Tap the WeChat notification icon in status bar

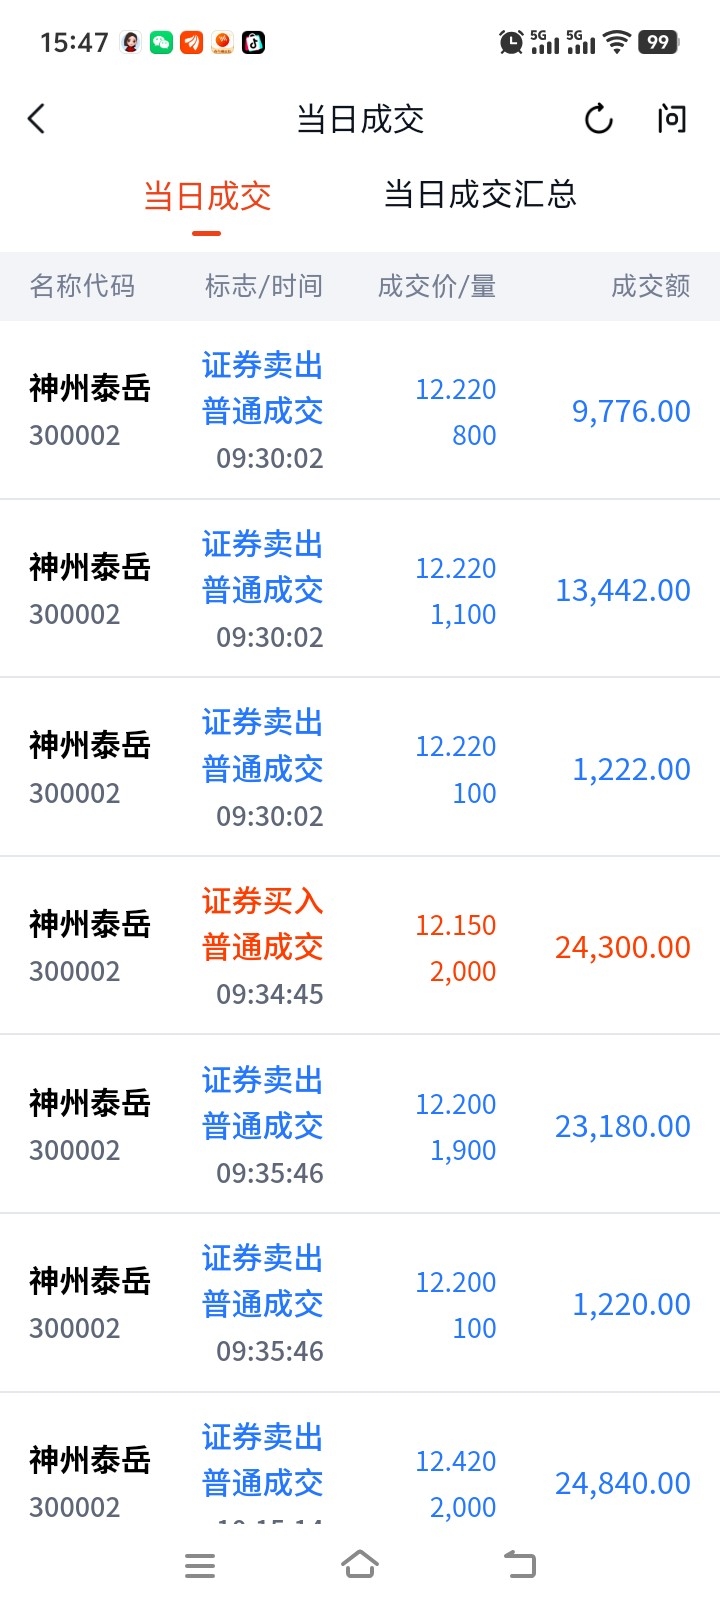pyautogui.click(x=161, y=42)
